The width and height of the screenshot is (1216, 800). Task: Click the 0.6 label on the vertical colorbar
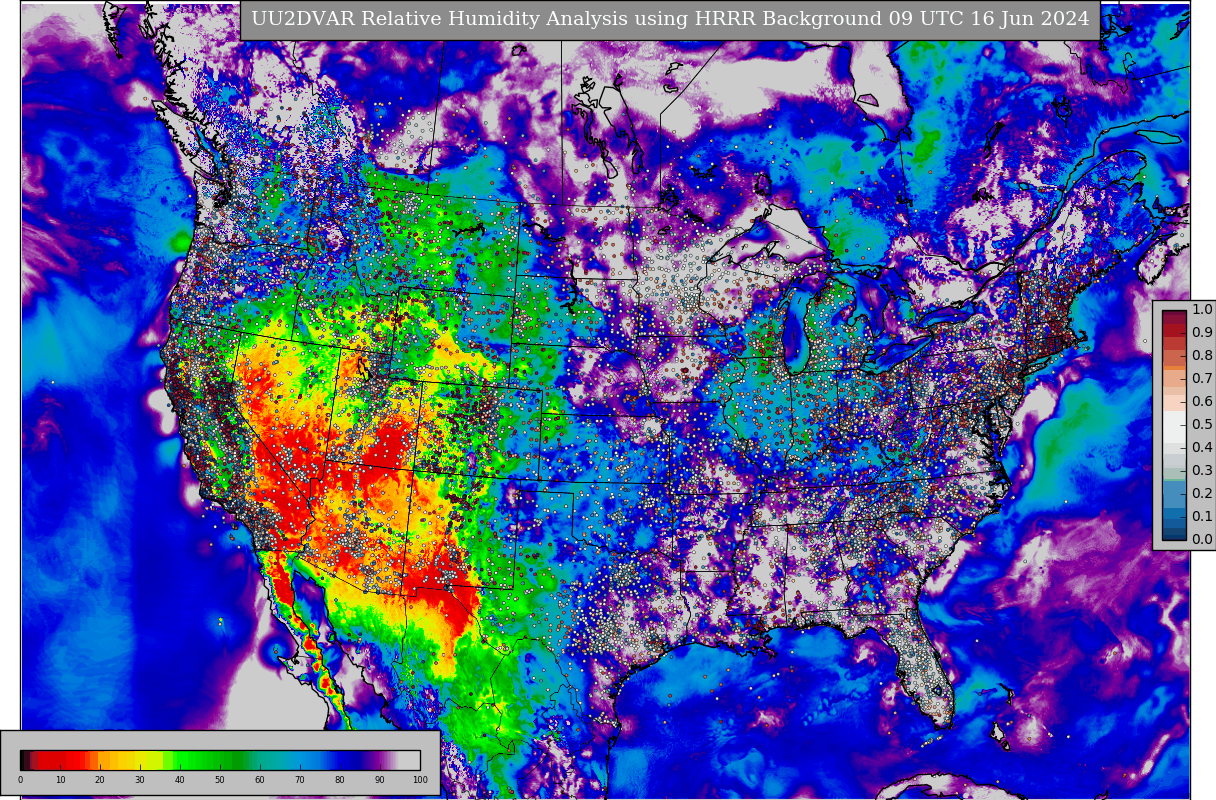coord(1202,401)
